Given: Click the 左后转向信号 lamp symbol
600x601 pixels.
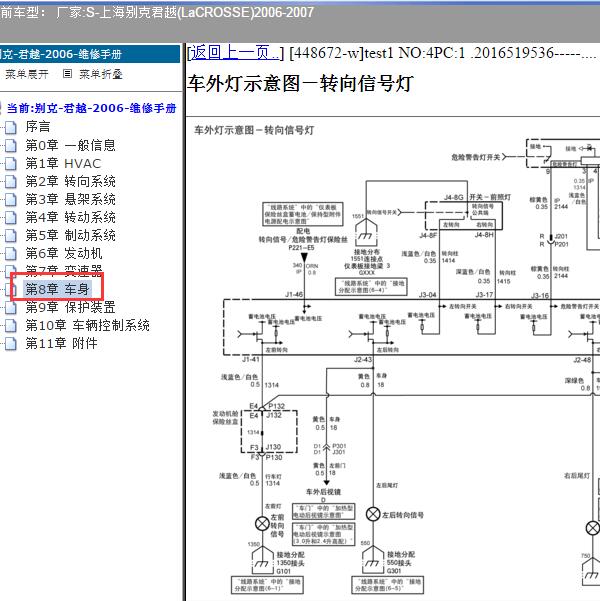Looking at the screenshot, I should (x=373, y=514).
